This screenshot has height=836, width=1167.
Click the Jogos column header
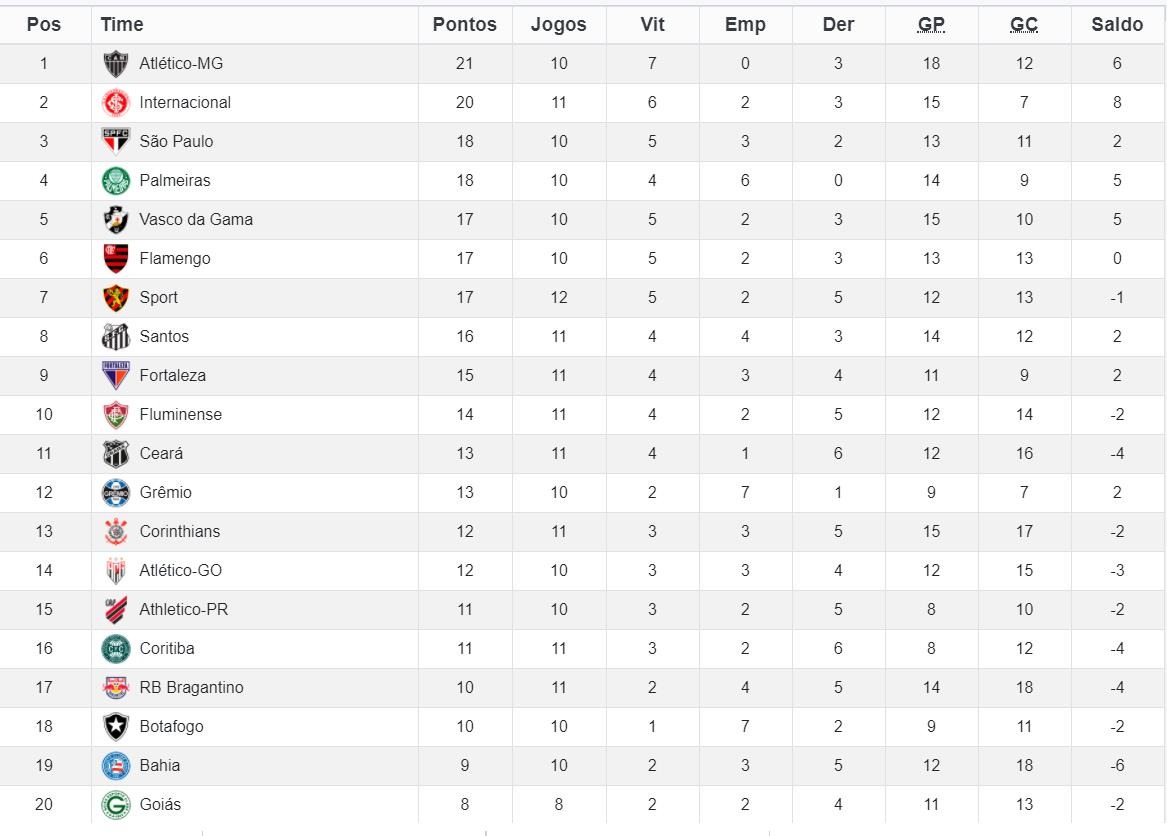coord(558,25)
